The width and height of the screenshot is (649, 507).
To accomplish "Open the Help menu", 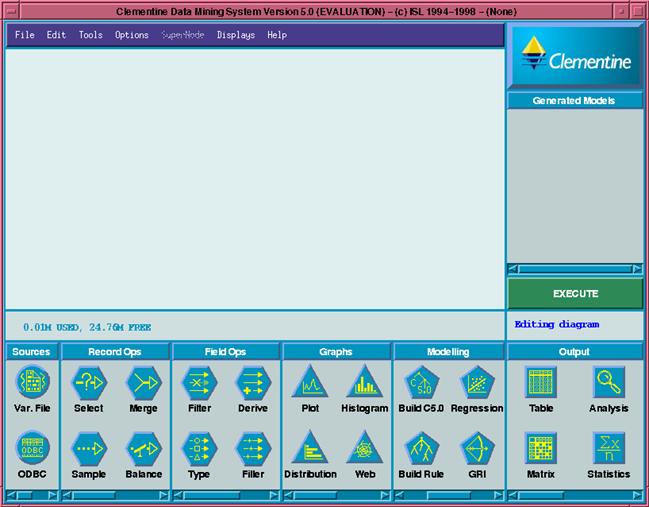I will coord(277,35).
